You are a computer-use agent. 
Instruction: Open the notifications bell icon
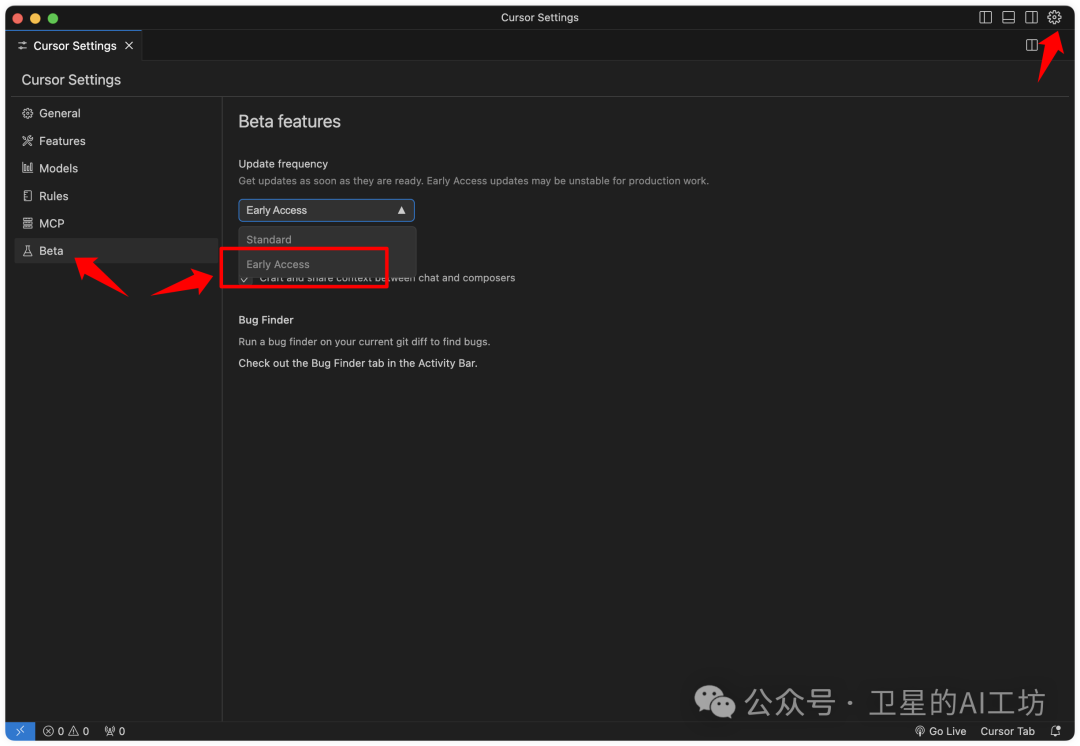point(1055,731)
